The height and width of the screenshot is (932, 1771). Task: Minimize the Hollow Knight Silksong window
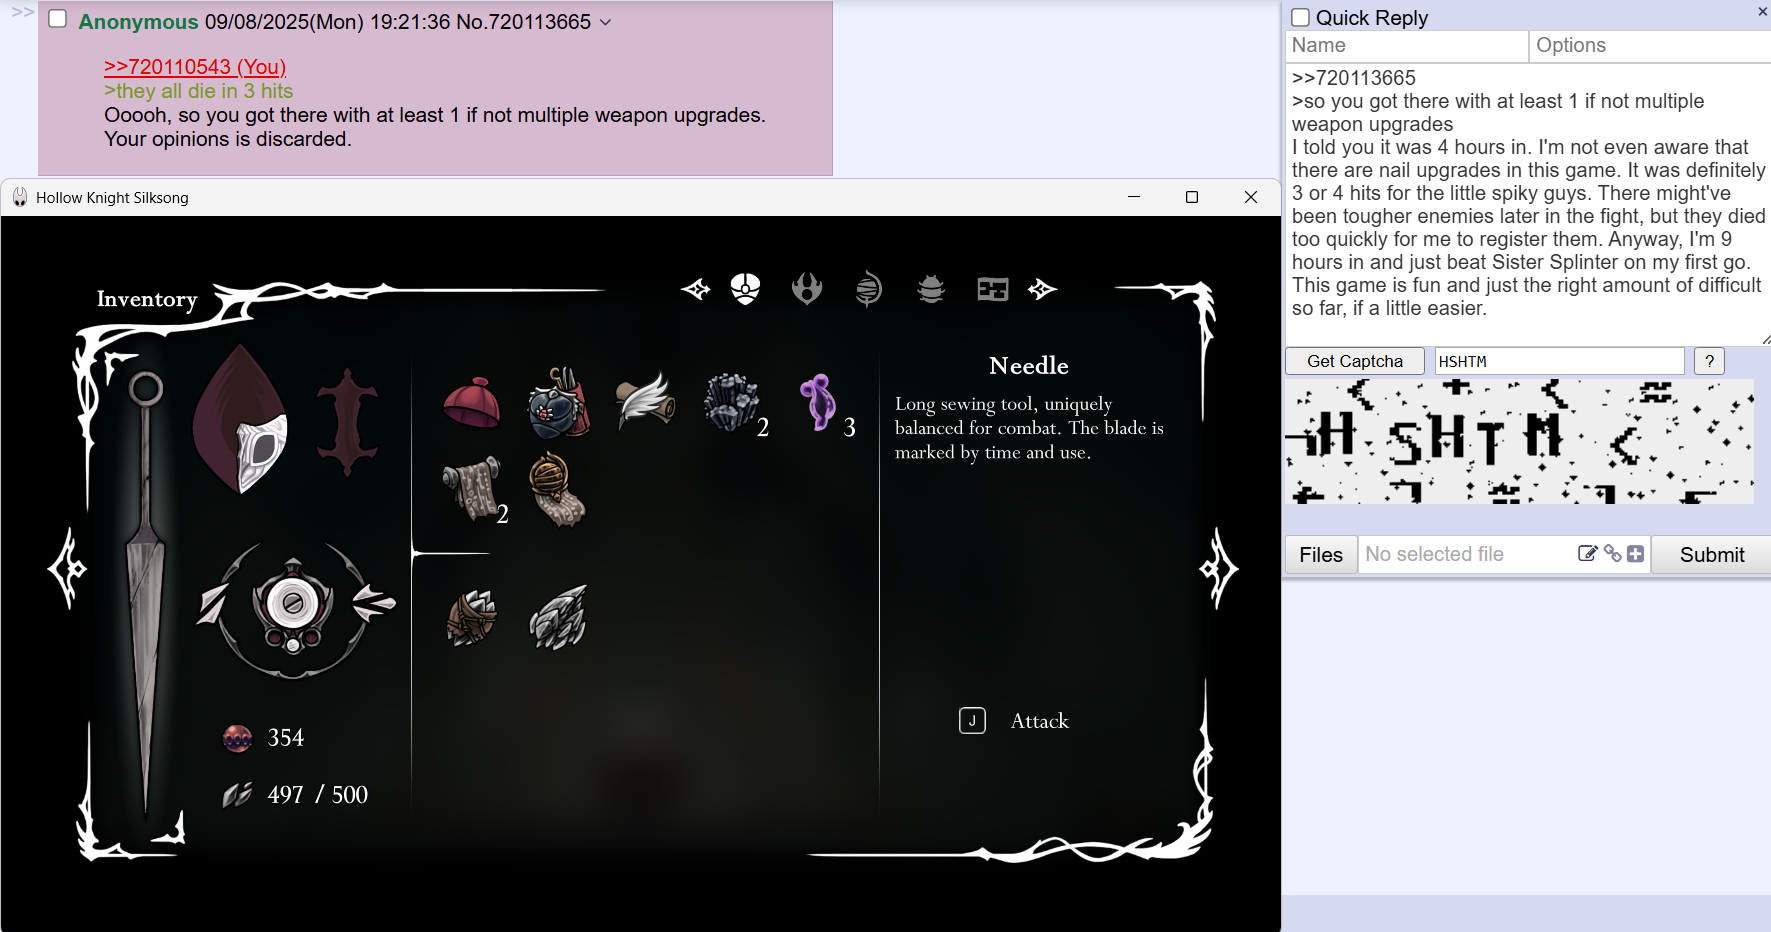[1134, 197]
